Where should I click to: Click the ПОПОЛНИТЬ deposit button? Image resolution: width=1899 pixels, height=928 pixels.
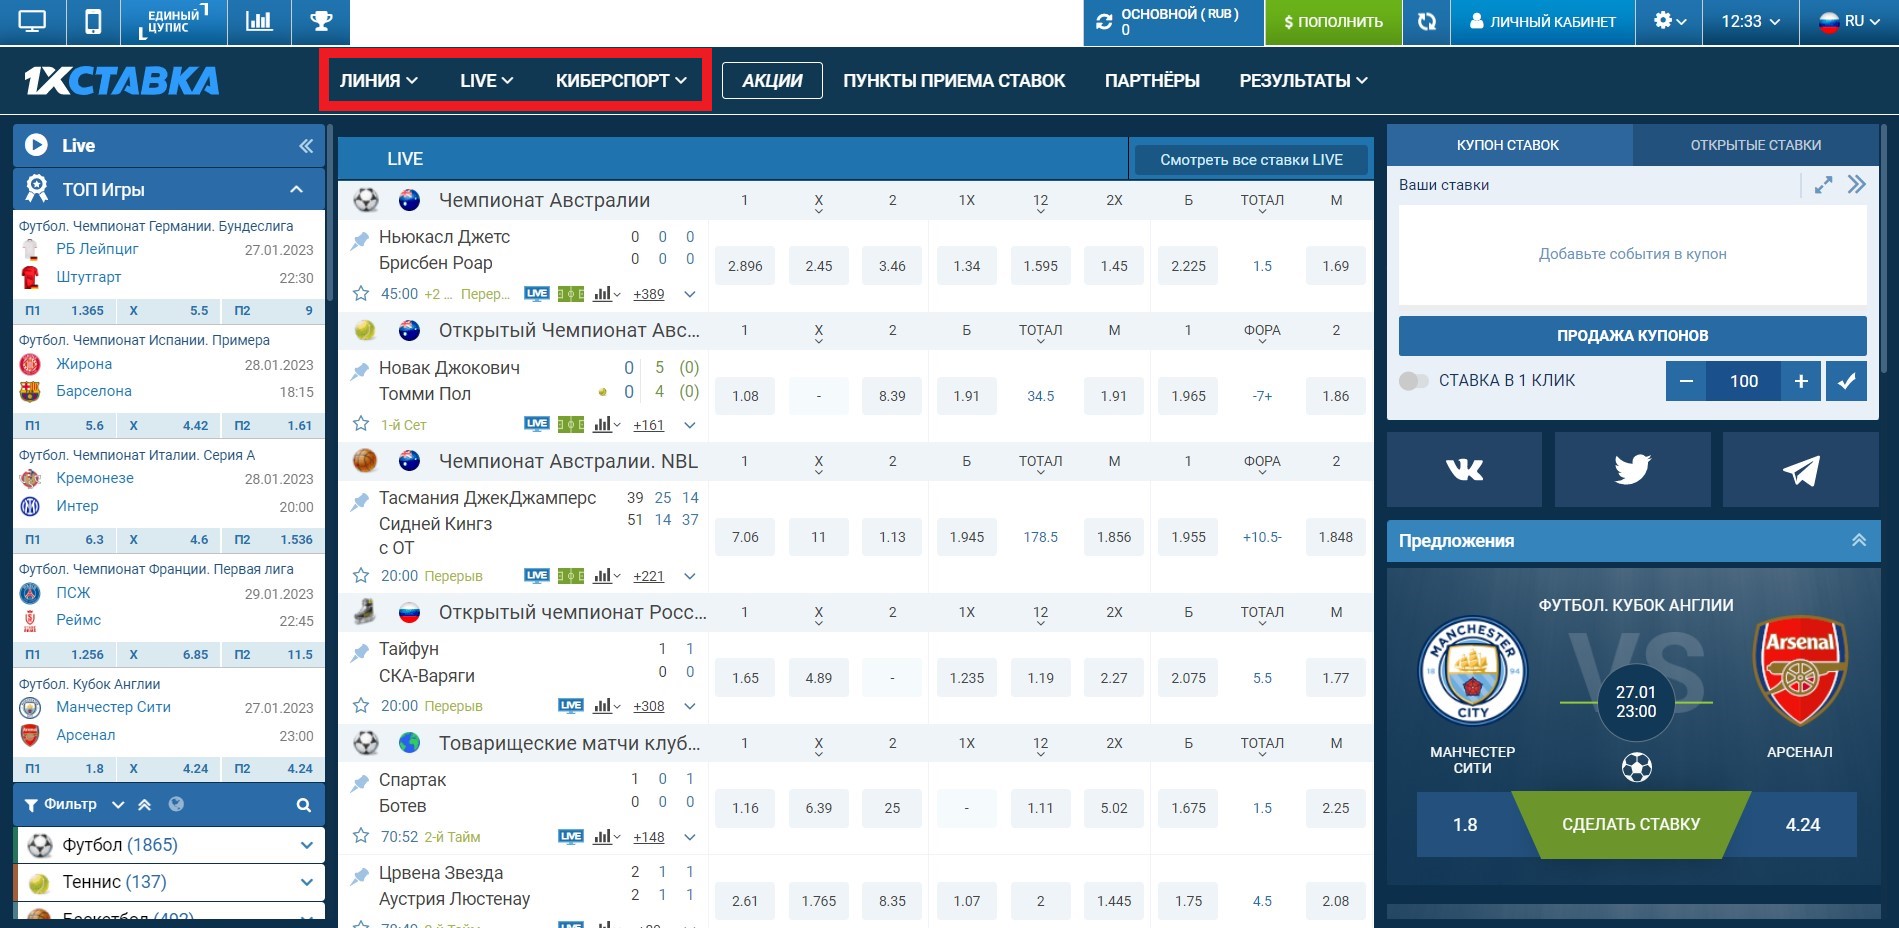pos(1333,21)
